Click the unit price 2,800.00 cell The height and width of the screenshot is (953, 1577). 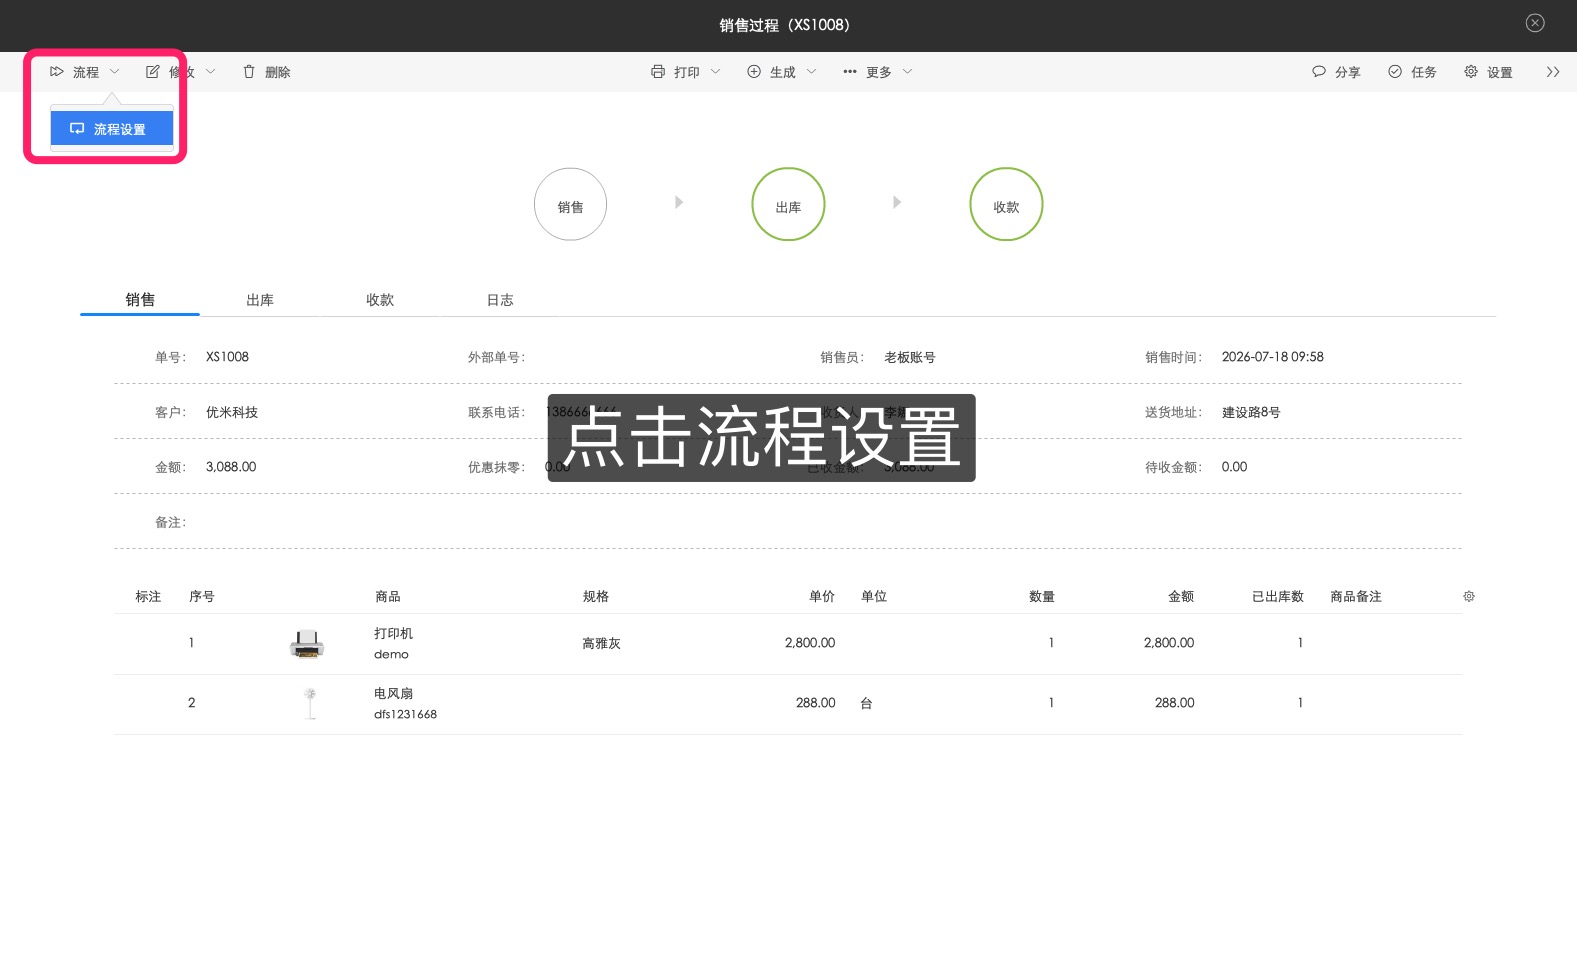pos(810,643)
